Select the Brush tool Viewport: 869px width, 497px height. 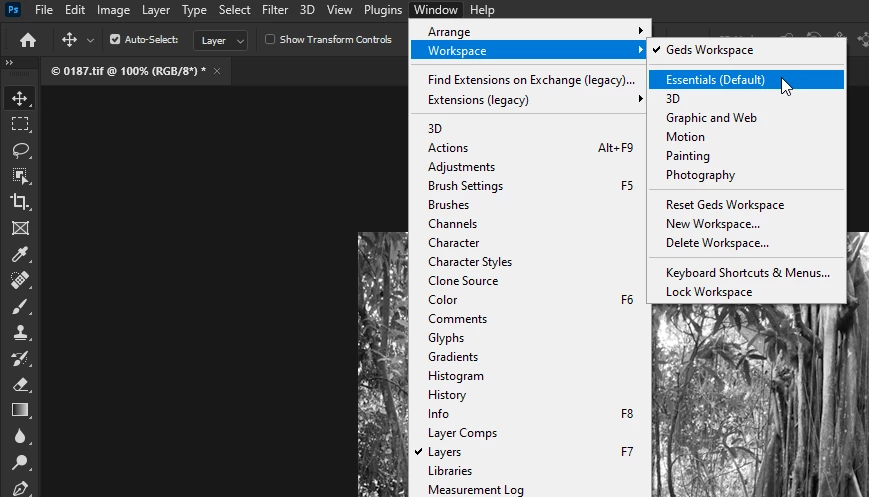20,306
